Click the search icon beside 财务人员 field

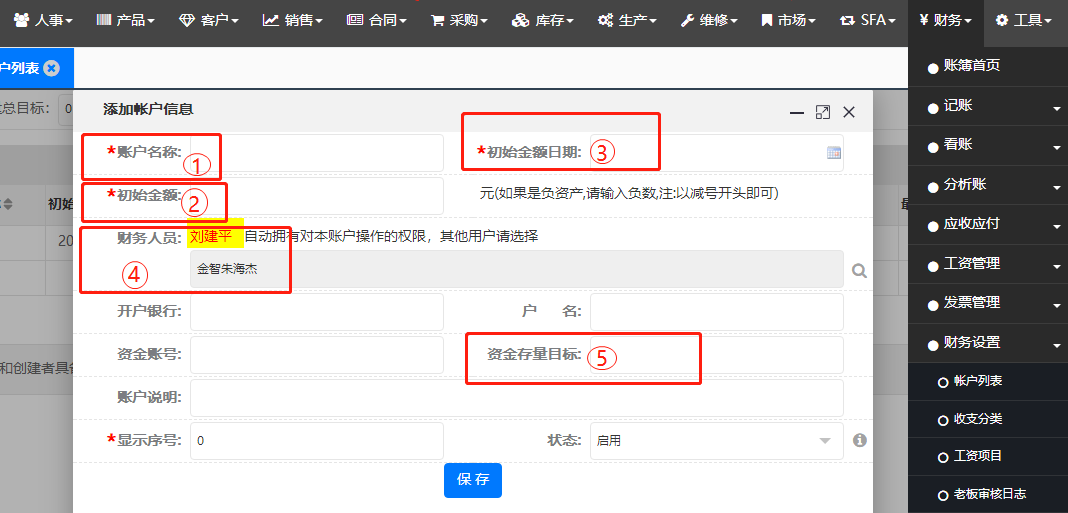point(860,270)
